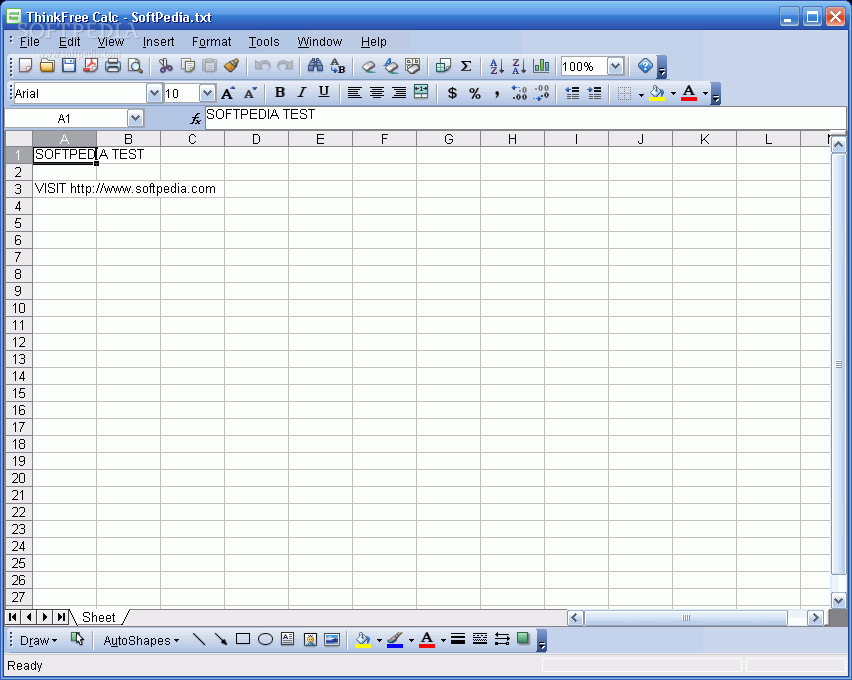Viewport: 852px width, 680px height.
Task: Open the Format menu
Action: tap(211, 42)
